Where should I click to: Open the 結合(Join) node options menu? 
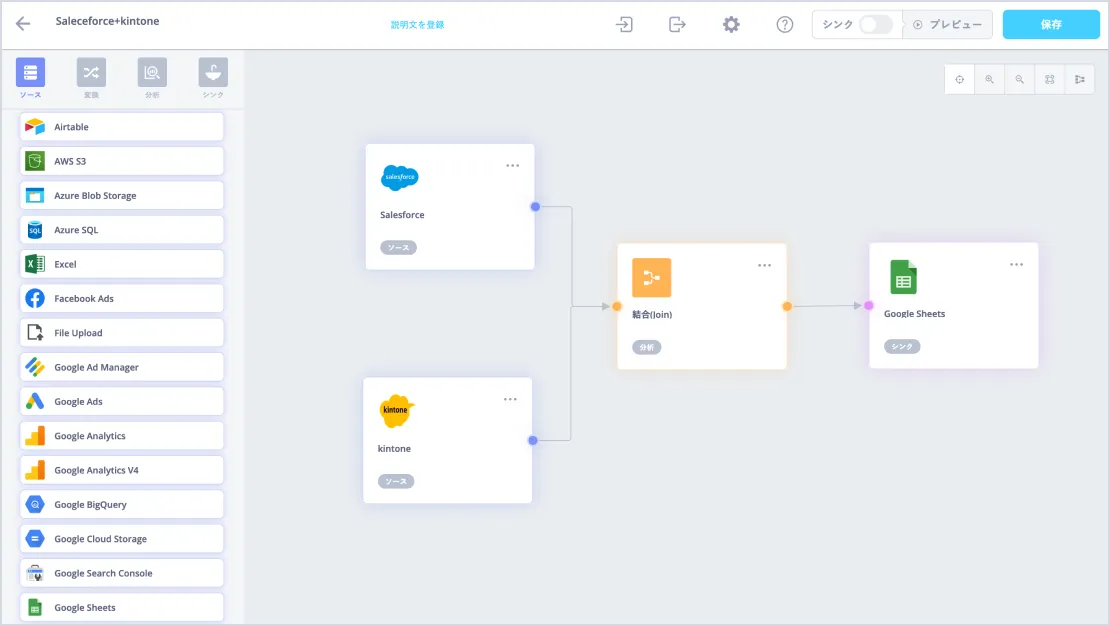[764, 266]
